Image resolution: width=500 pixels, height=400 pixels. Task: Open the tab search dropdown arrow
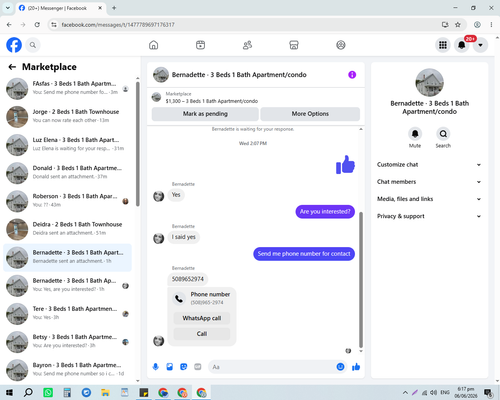[8, 8]
